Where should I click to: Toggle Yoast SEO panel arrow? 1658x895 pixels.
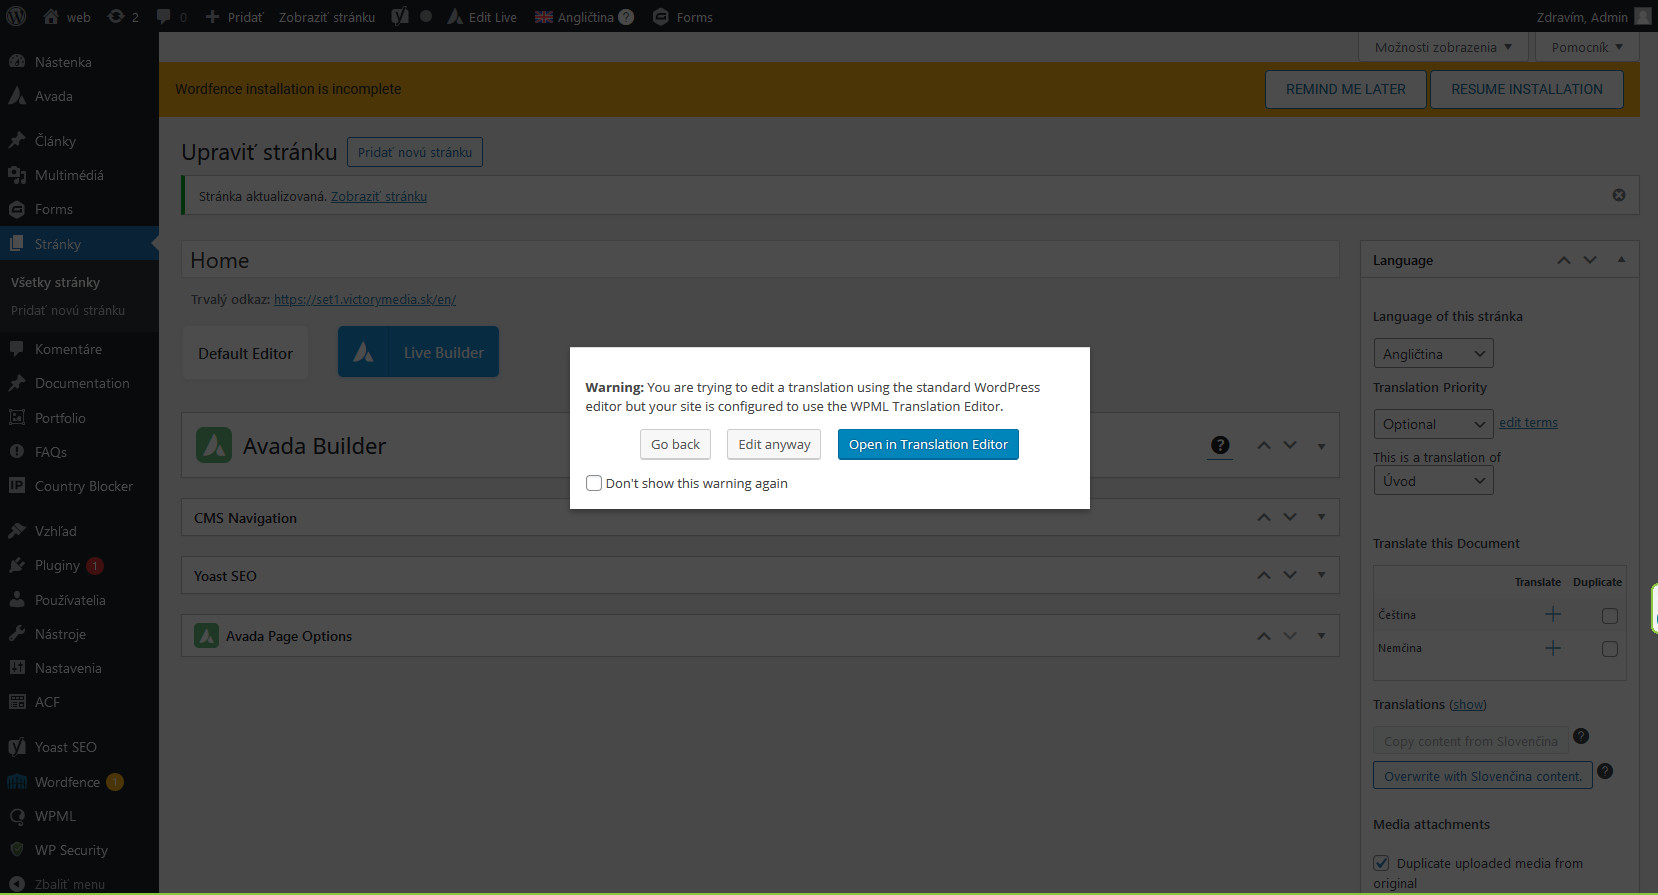(1321, 575)
